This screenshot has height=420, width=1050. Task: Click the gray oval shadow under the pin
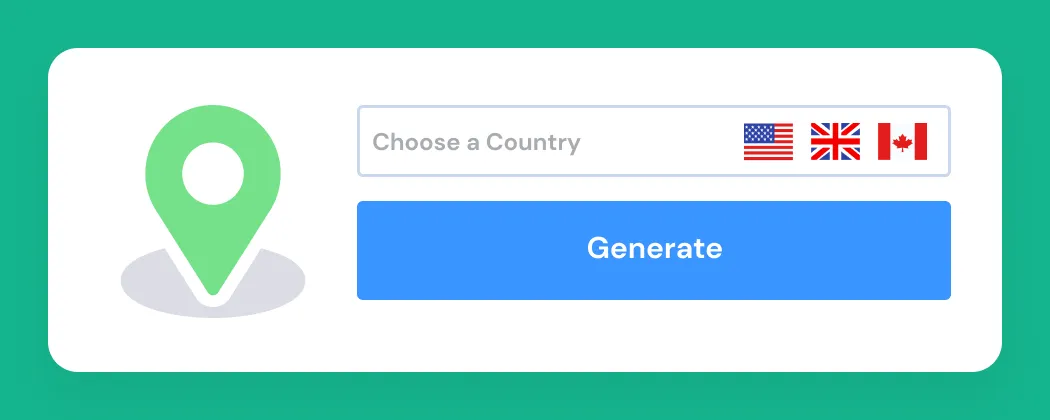[x=213, y=281]
